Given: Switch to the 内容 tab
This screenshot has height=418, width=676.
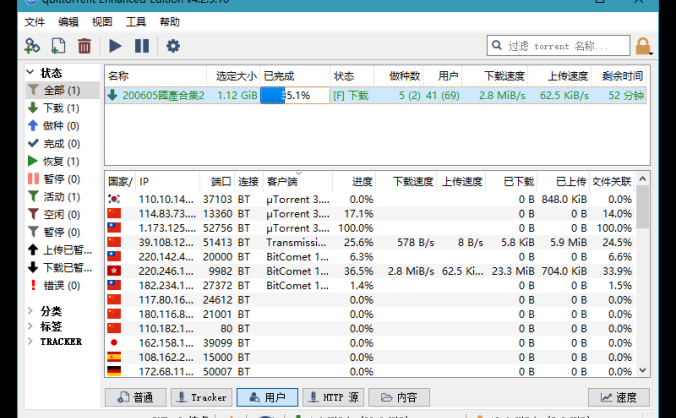Looking at the screenshot, I should (399, 397).
